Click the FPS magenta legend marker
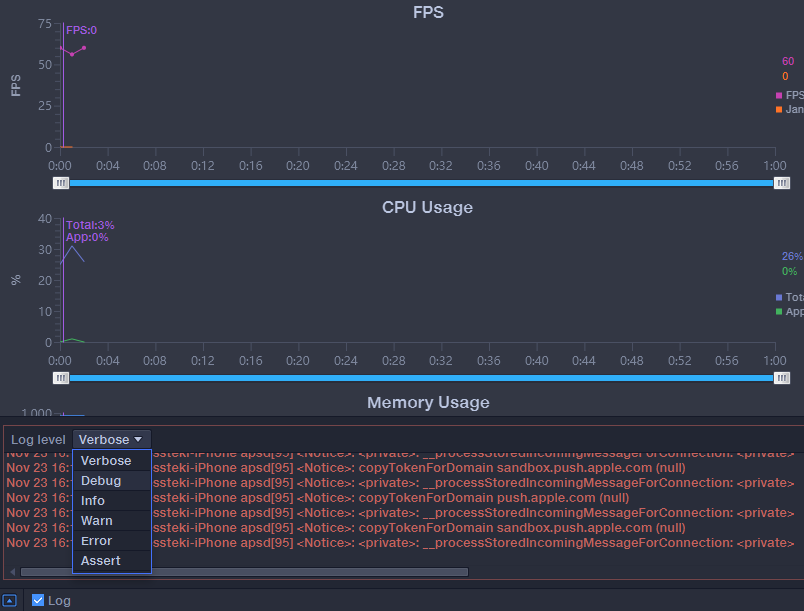Screen dimensions: 804x611 779,96
